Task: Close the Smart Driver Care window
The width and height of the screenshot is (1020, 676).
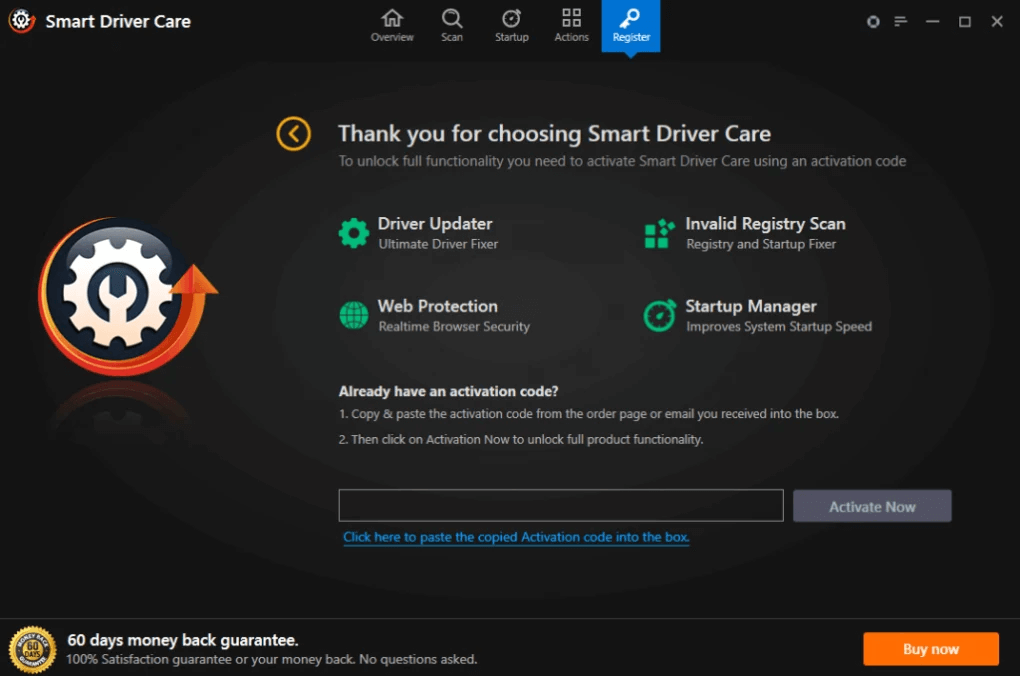Action: coord(997,21)
